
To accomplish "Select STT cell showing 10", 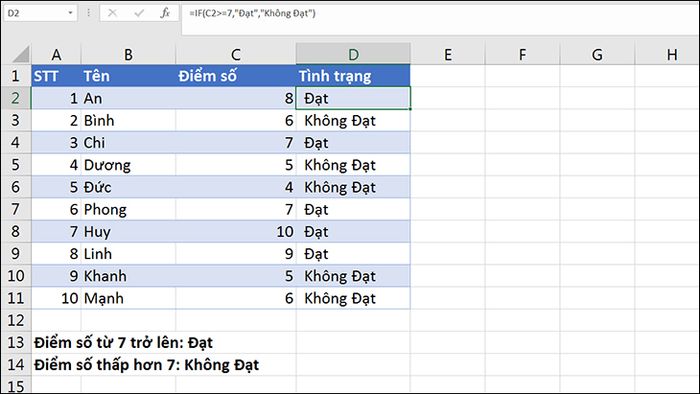I will [56, 298].
